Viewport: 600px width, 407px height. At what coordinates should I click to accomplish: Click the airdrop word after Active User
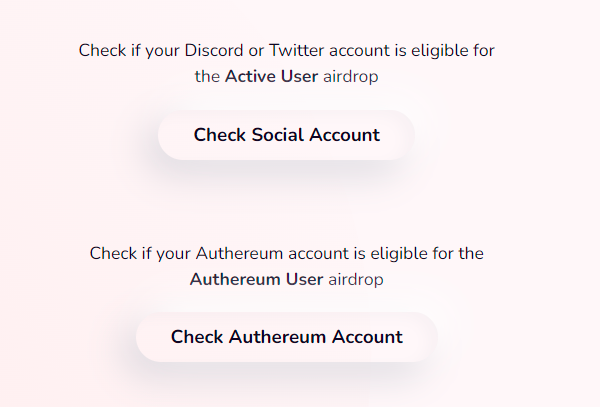coord(351,77)
